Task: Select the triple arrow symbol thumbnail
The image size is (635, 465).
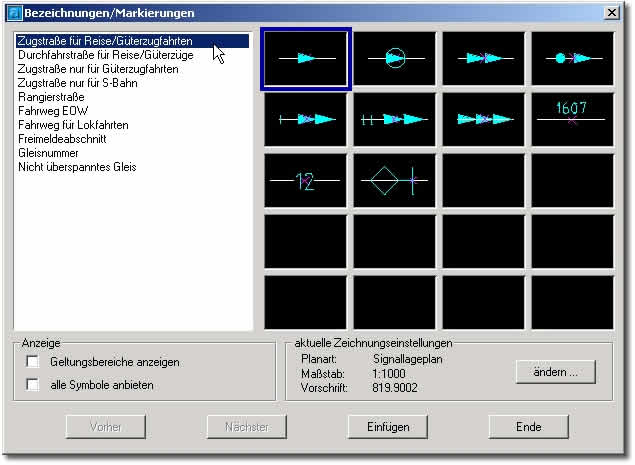Action: [x=484, y=119]
